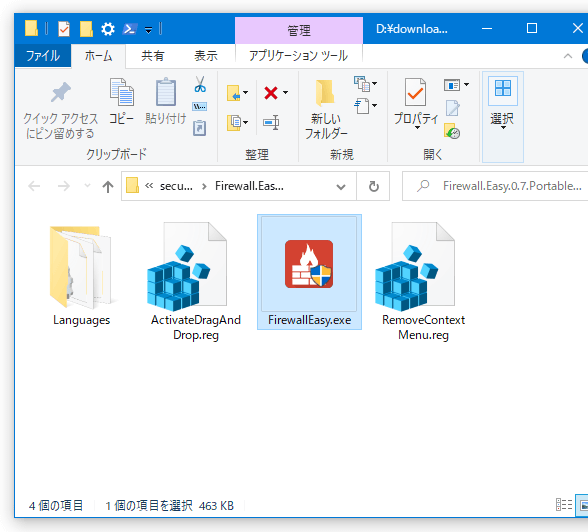
Task: Click the Copy path icon
Action: click(x=200, y=107)
